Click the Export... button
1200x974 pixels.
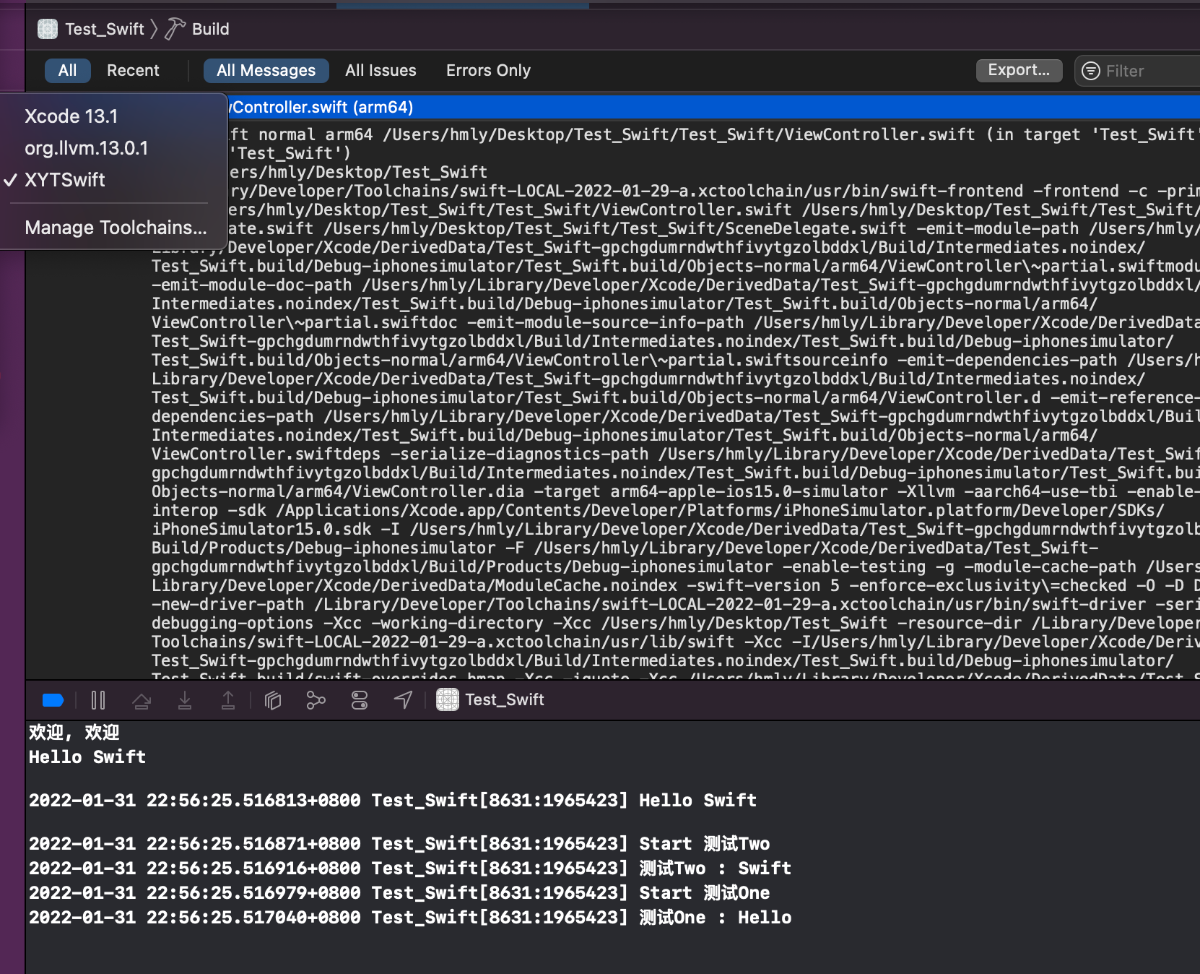[x=1019, y=70]
